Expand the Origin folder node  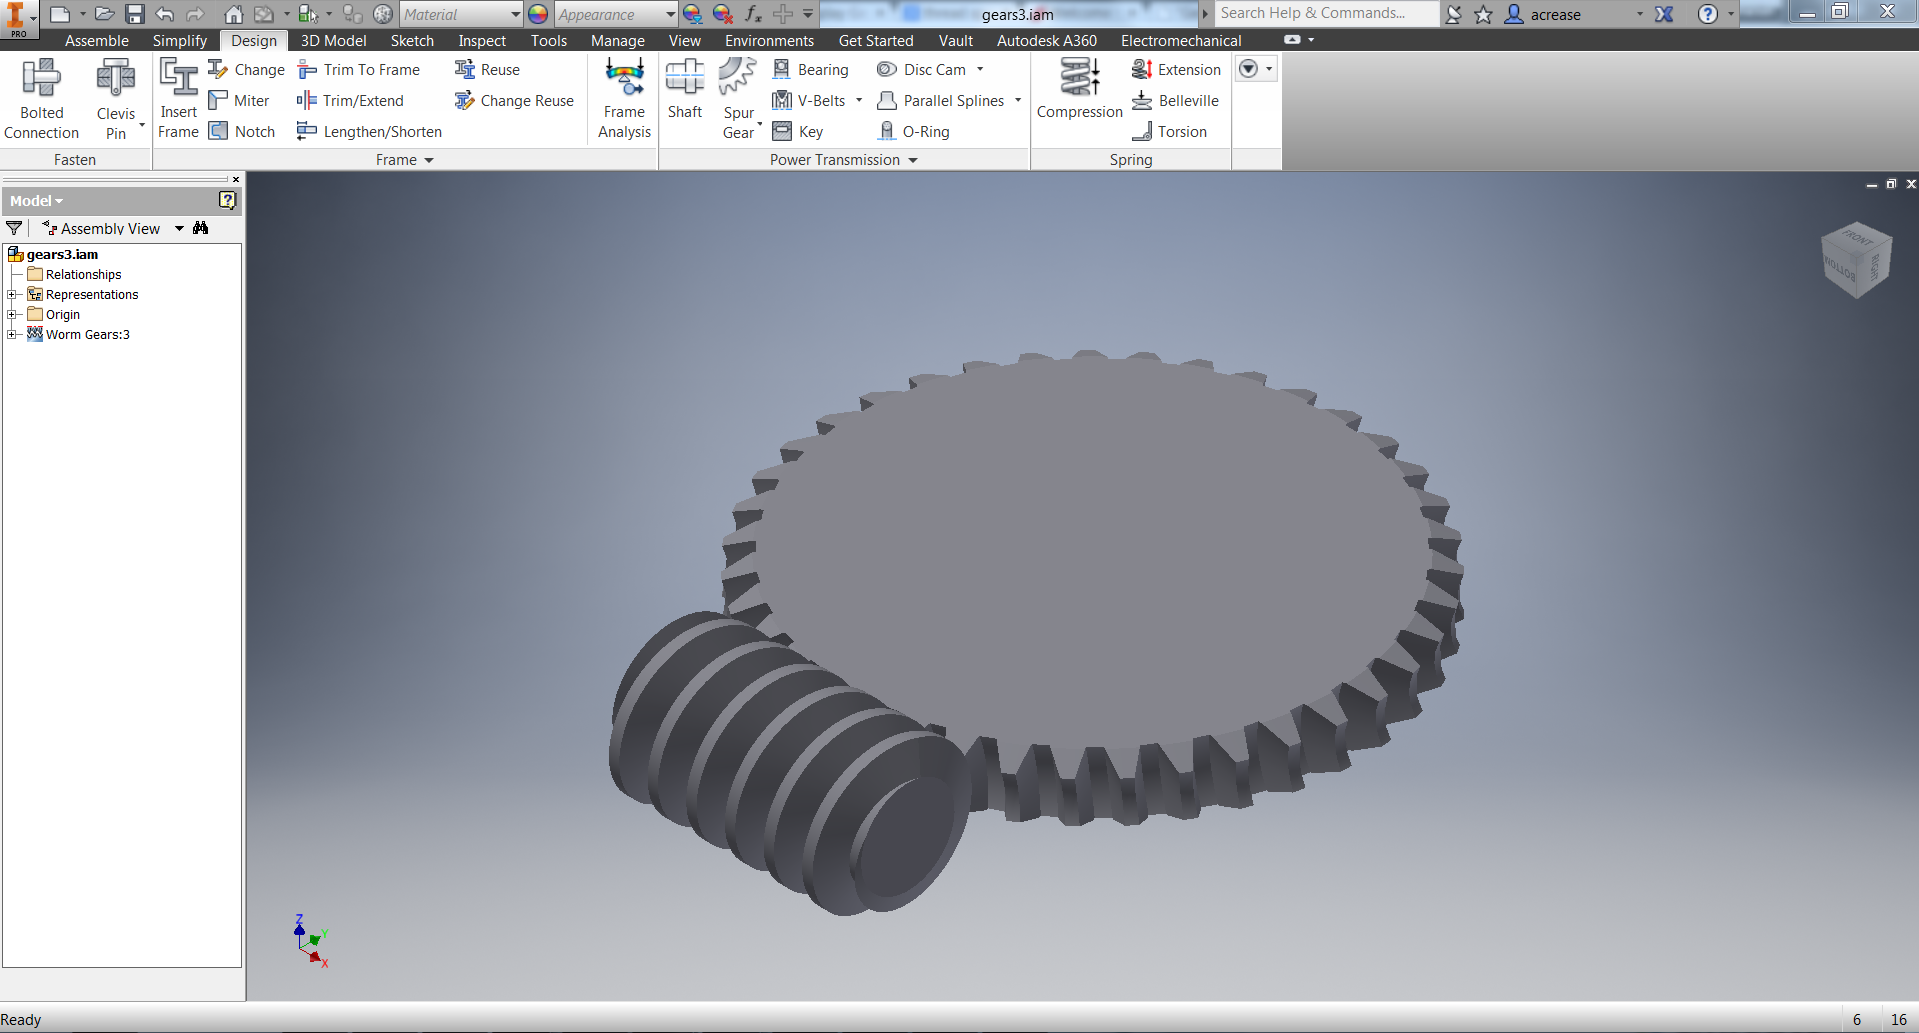[11, 314]
